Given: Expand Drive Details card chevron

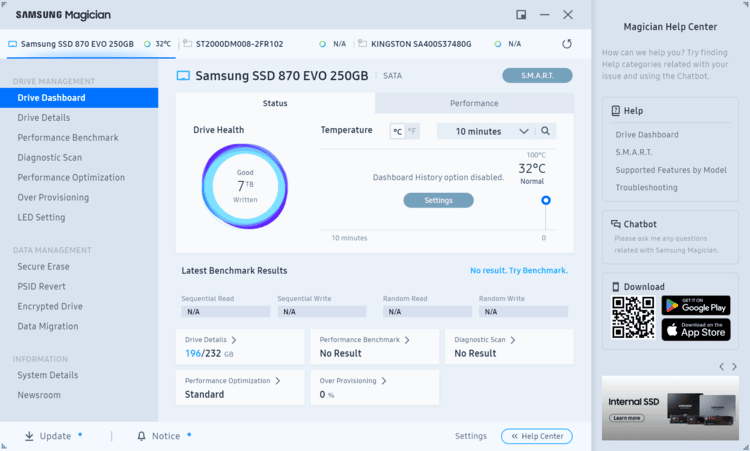Looking at the screenshot, I should (234, 340).
